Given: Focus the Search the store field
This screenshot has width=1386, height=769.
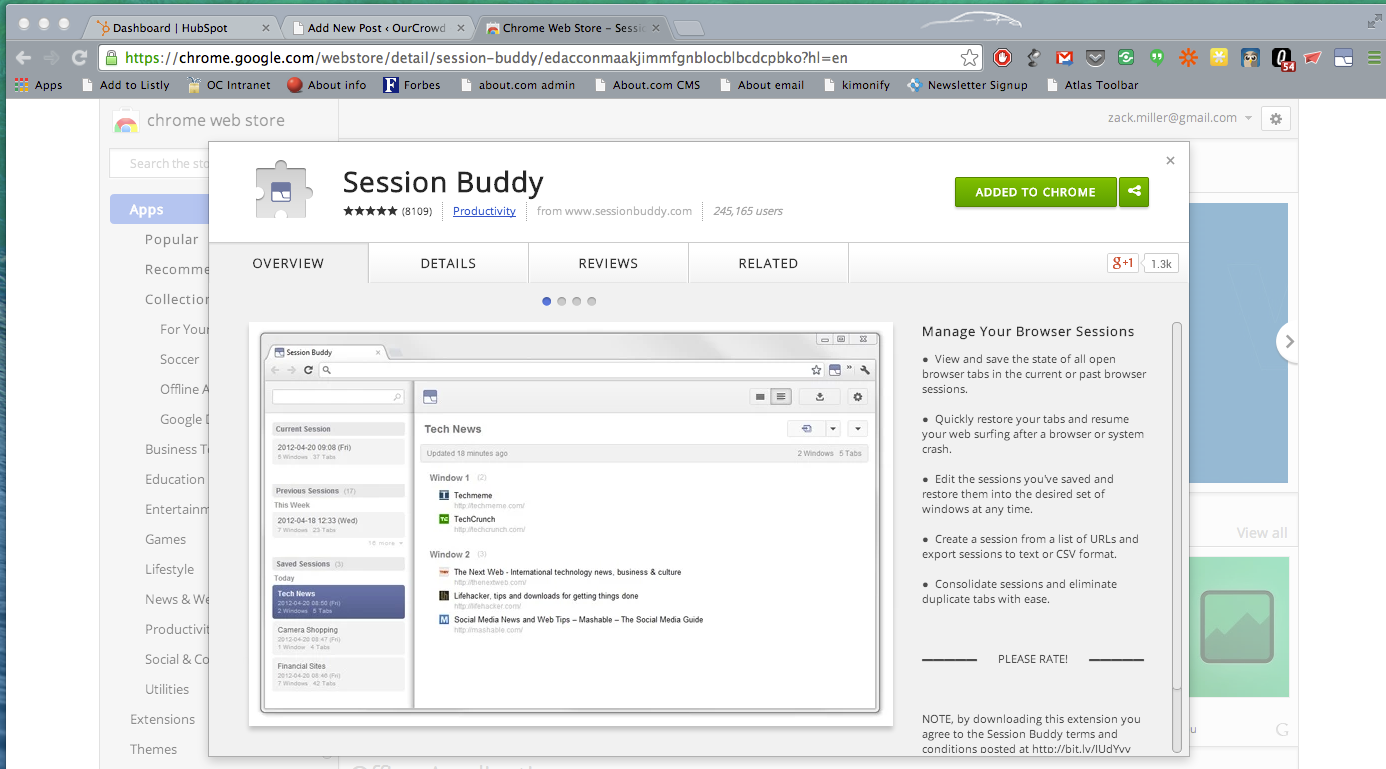Looking at the screenshot, I should pos(160,163).
